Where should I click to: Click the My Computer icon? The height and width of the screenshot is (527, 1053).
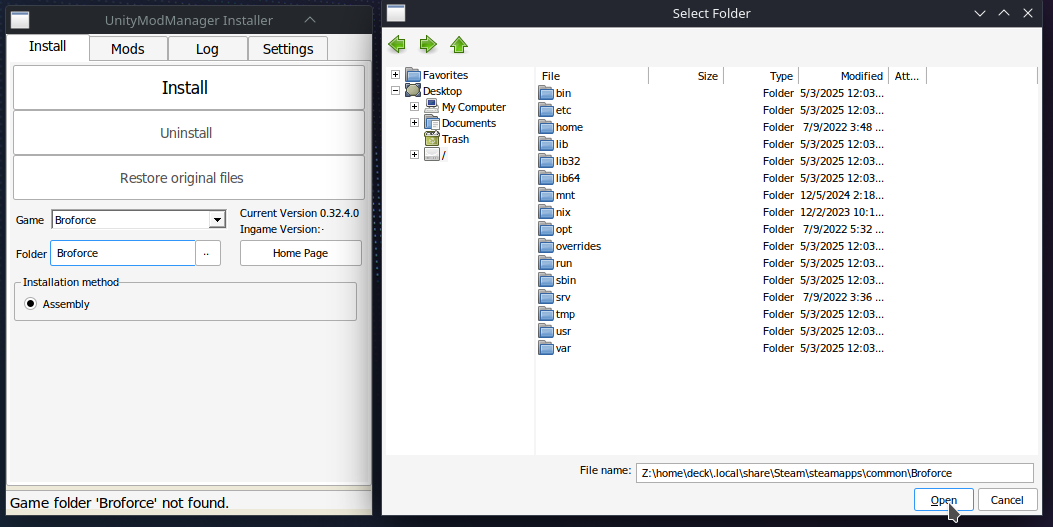432,107
